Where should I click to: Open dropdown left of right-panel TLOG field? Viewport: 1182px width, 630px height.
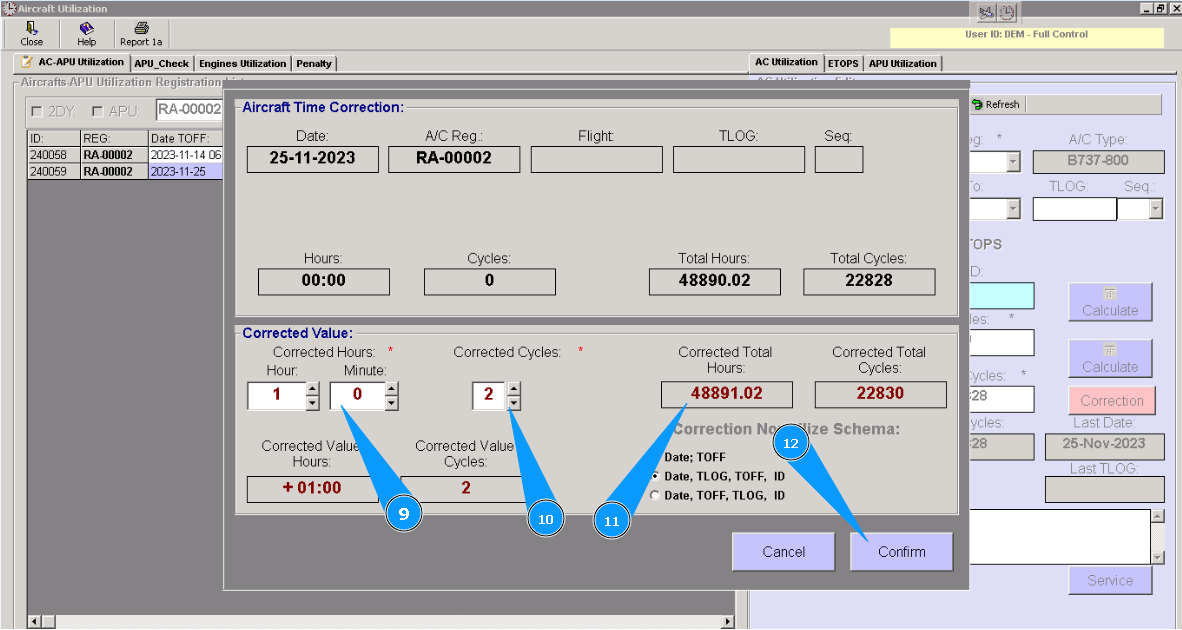click(1013, 209)
